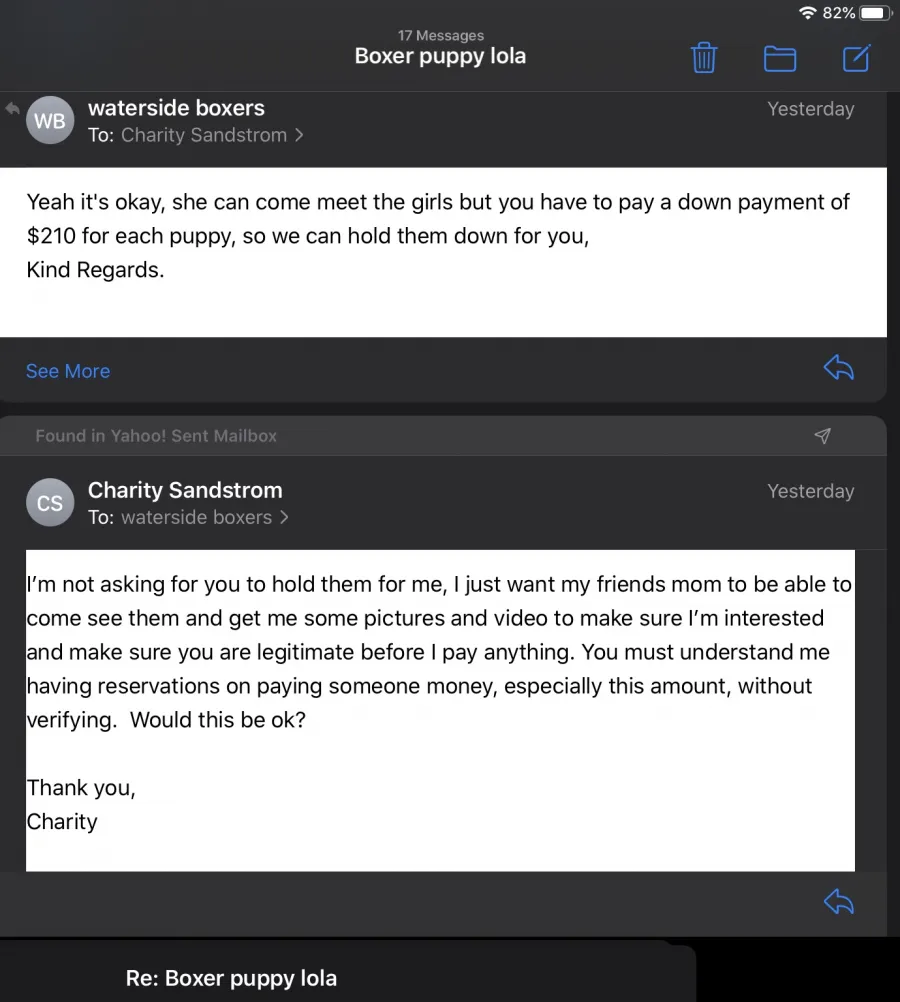Screen dimensions: 900x1002
Task: Compose a new message with the pencil icon
Action: [856, 58]
